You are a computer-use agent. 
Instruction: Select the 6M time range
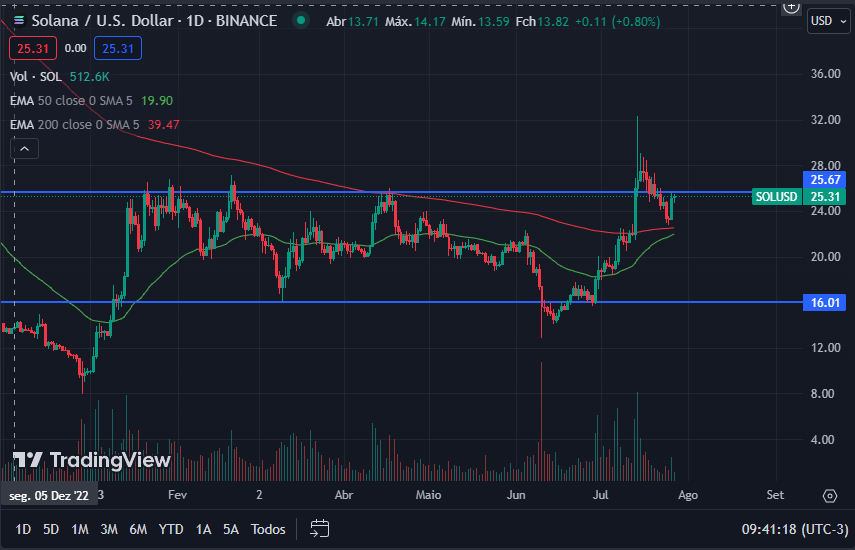pyautogui.click(x=138, y=529)
